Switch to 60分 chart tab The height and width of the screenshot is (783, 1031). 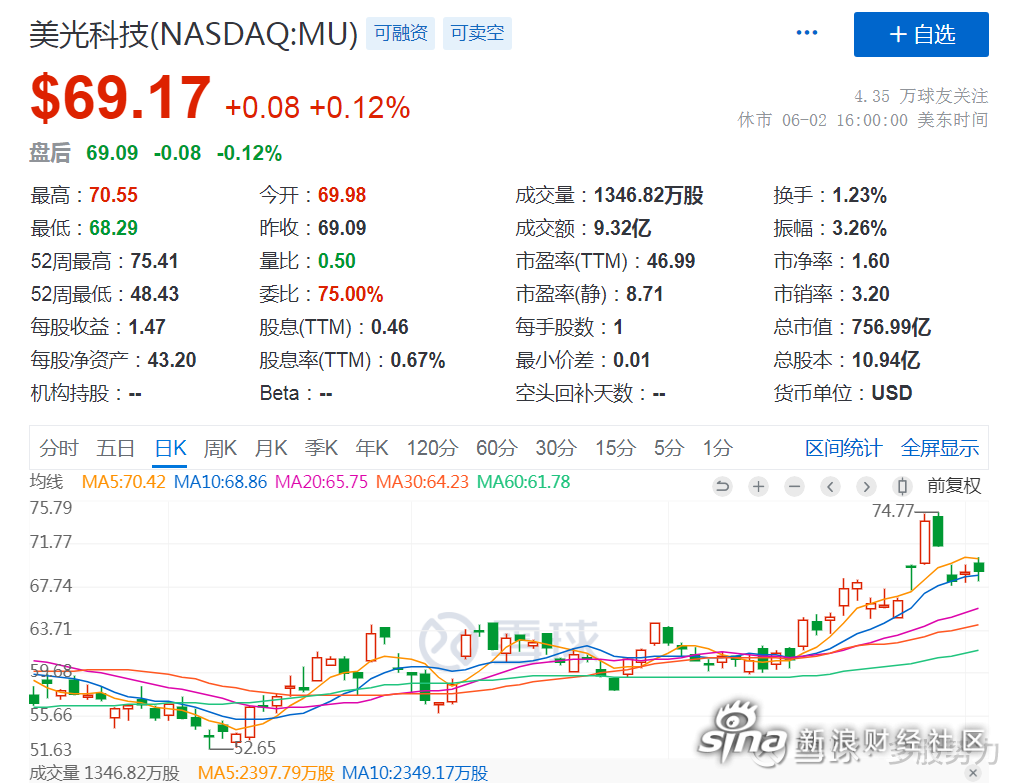[x=496, y=448]
